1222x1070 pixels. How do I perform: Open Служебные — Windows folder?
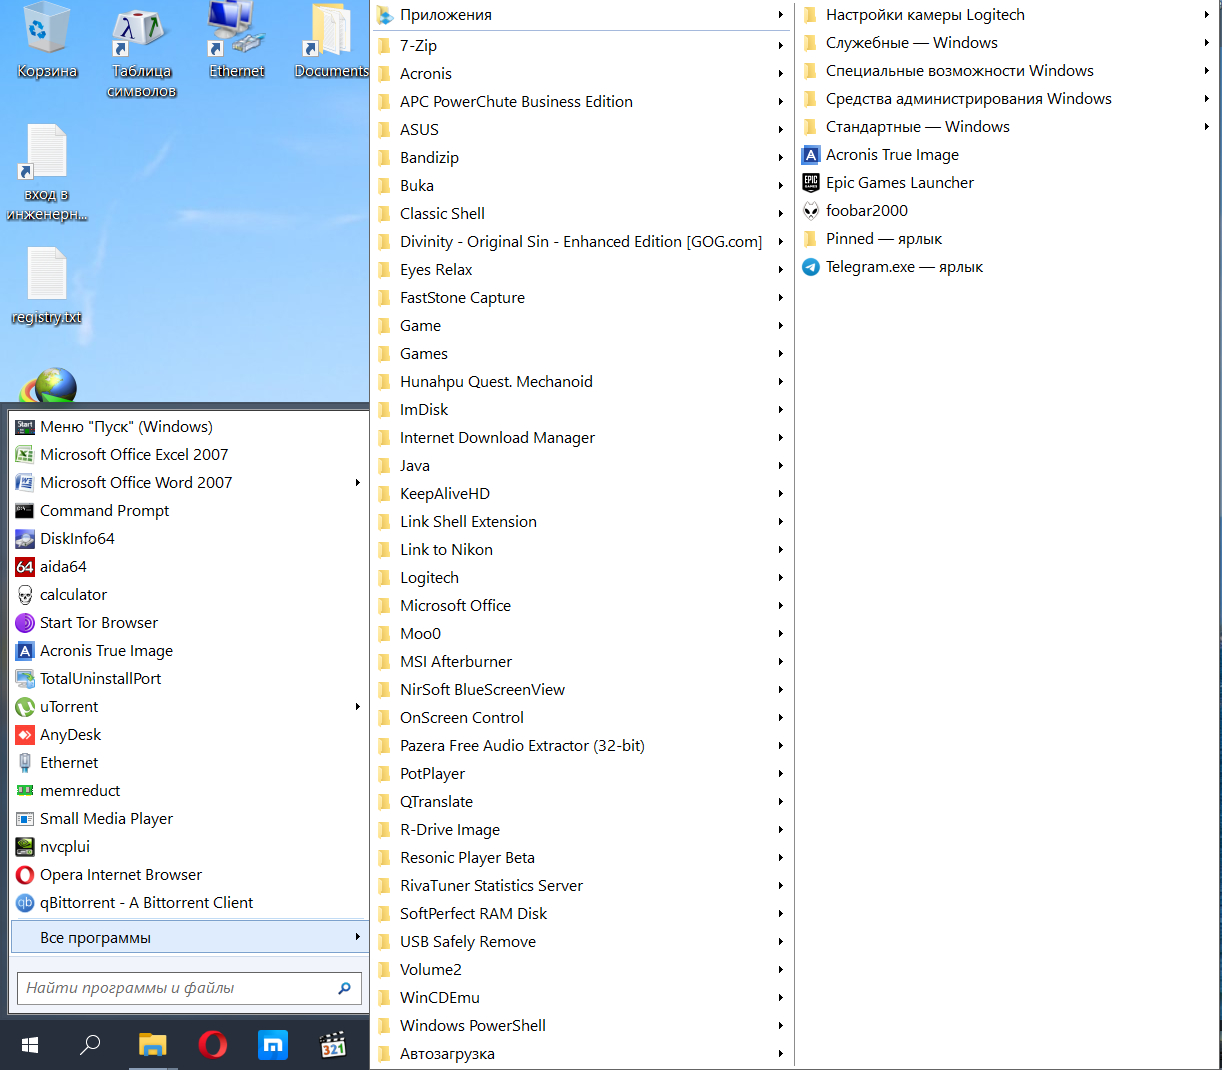tap(1007, 43)
